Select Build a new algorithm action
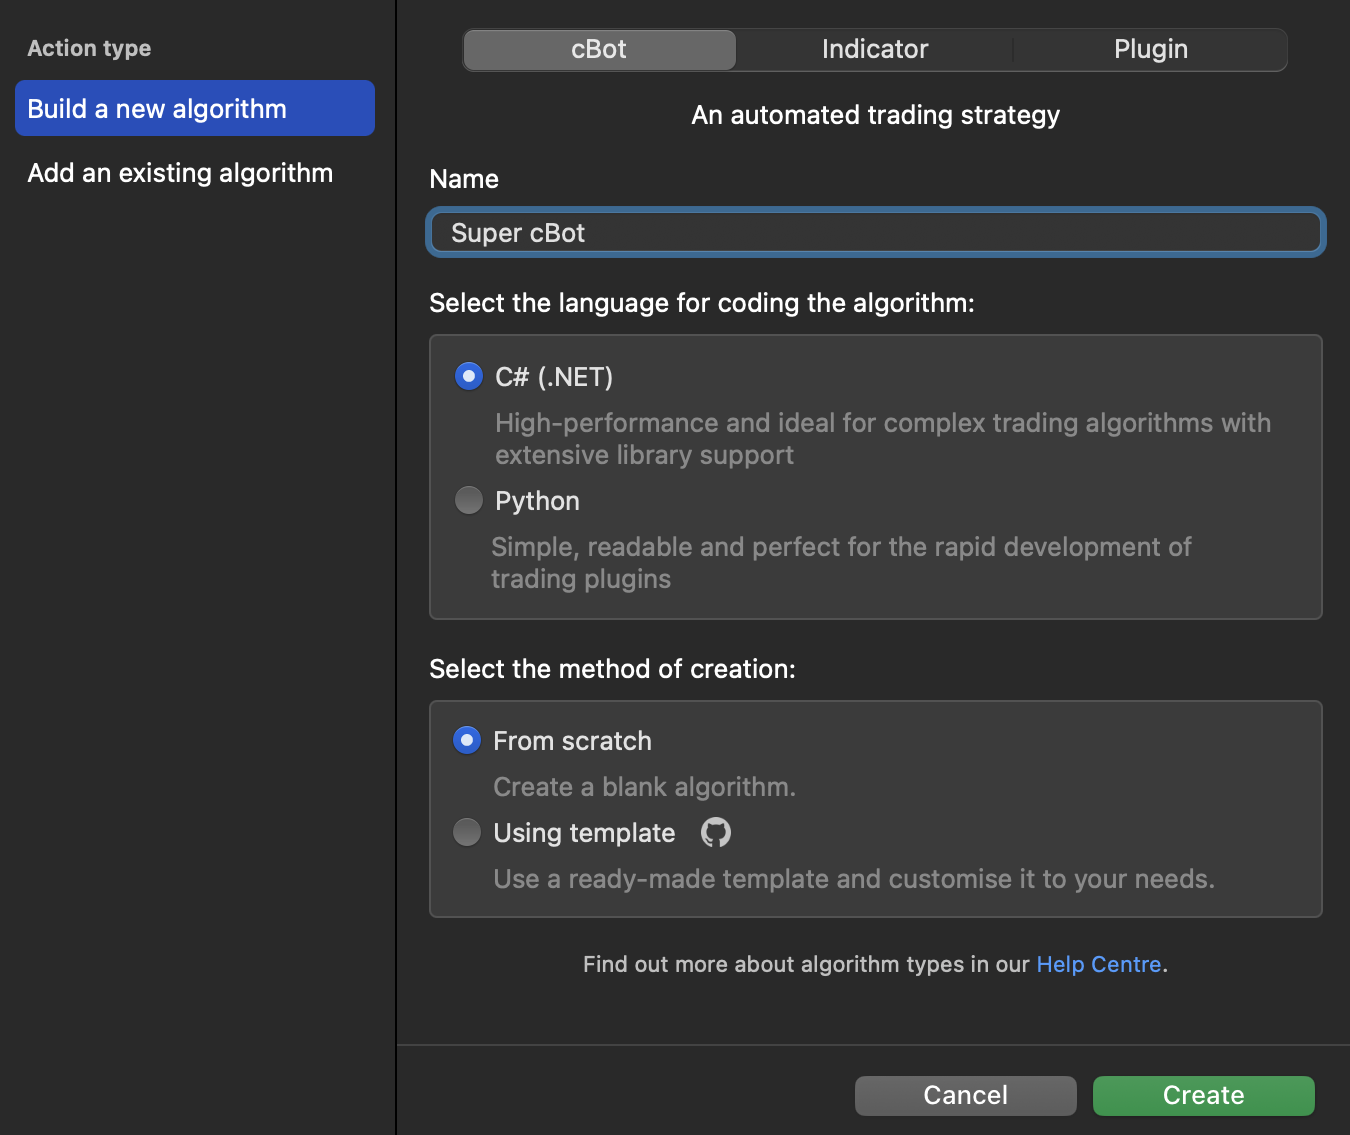 [195, 109]
